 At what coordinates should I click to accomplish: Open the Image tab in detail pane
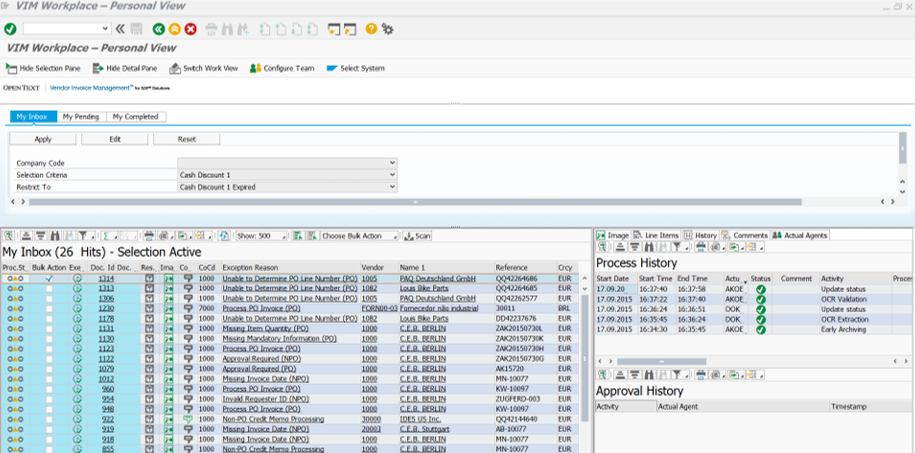tap(613, 235)
